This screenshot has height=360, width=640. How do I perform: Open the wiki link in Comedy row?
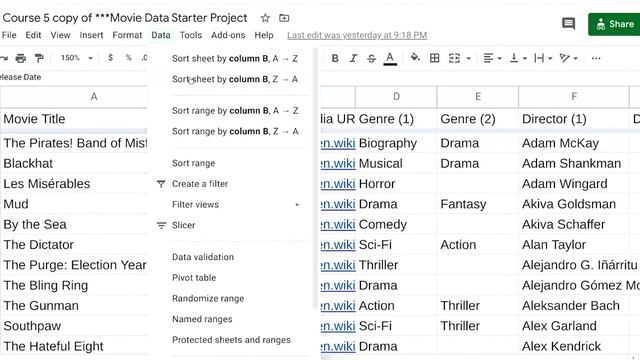click(338, 224)
